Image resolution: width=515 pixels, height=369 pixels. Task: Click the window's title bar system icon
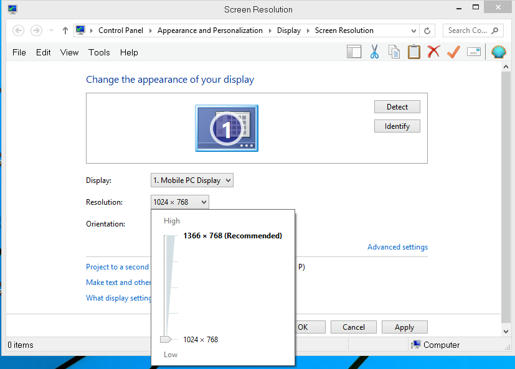pyautogui.click(x=12, y=9)
